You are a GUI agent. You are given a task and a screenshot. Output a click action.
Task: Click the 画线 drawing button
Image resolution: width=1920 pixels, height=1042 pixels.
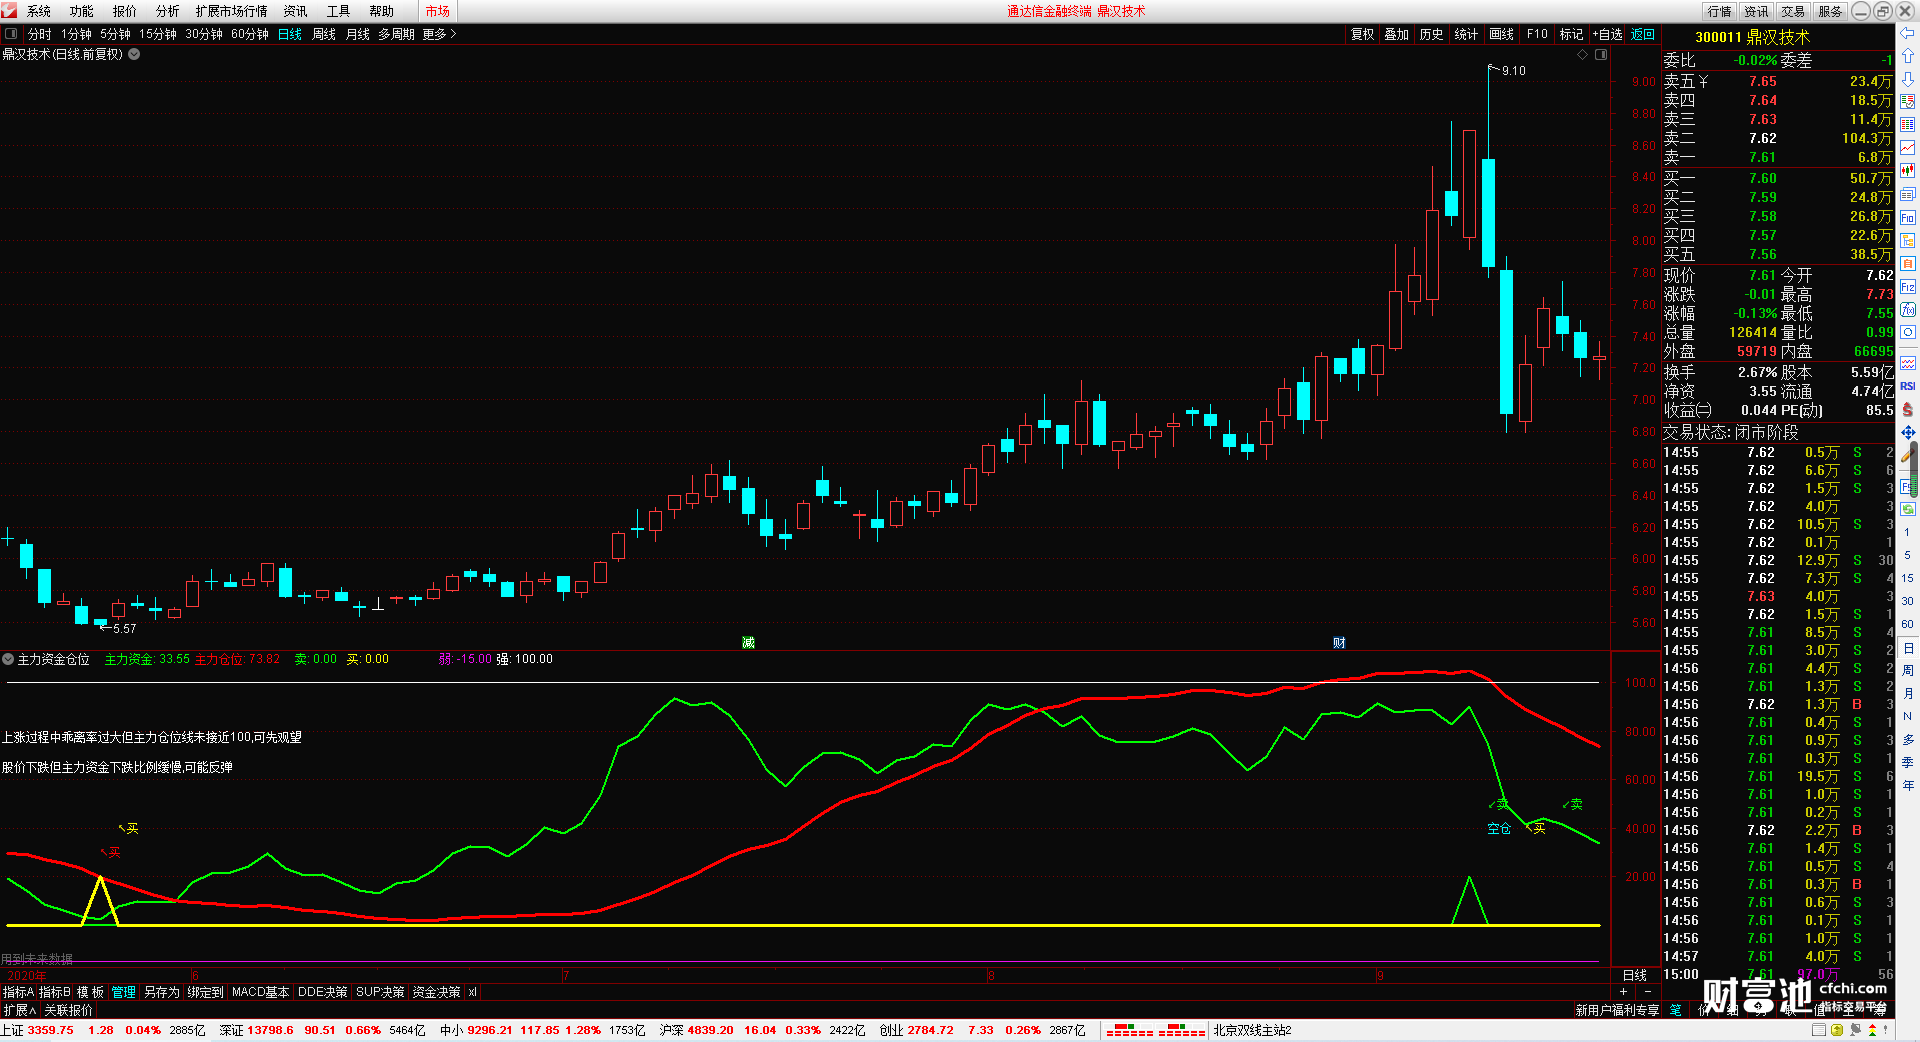1502,34
